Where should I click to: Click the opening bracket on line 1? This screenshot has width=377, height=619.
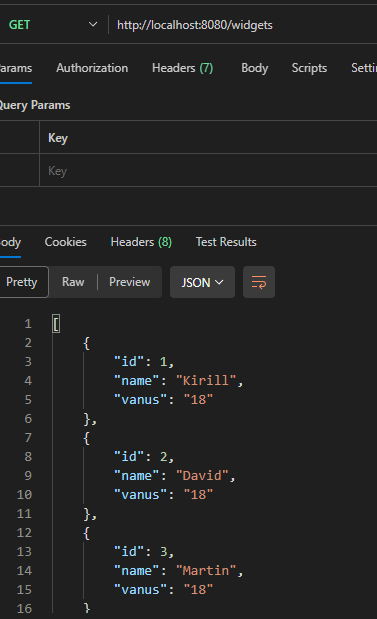point(56,324)
